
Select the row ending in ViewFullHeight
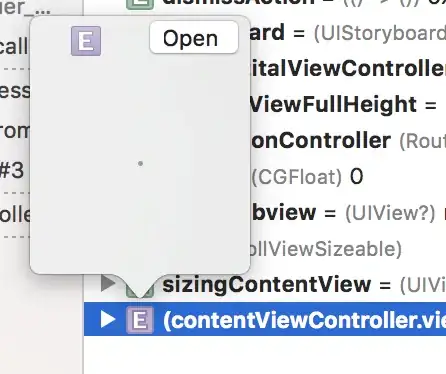tap(348, 105)
